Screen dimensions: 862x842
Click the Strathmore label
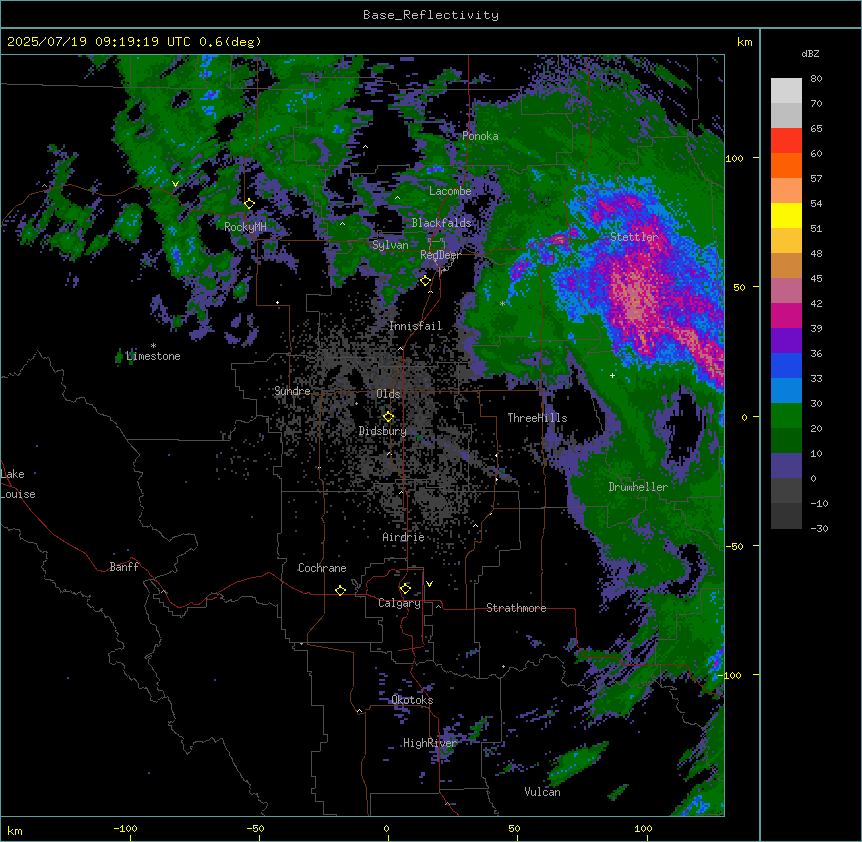tap(516, 608)
